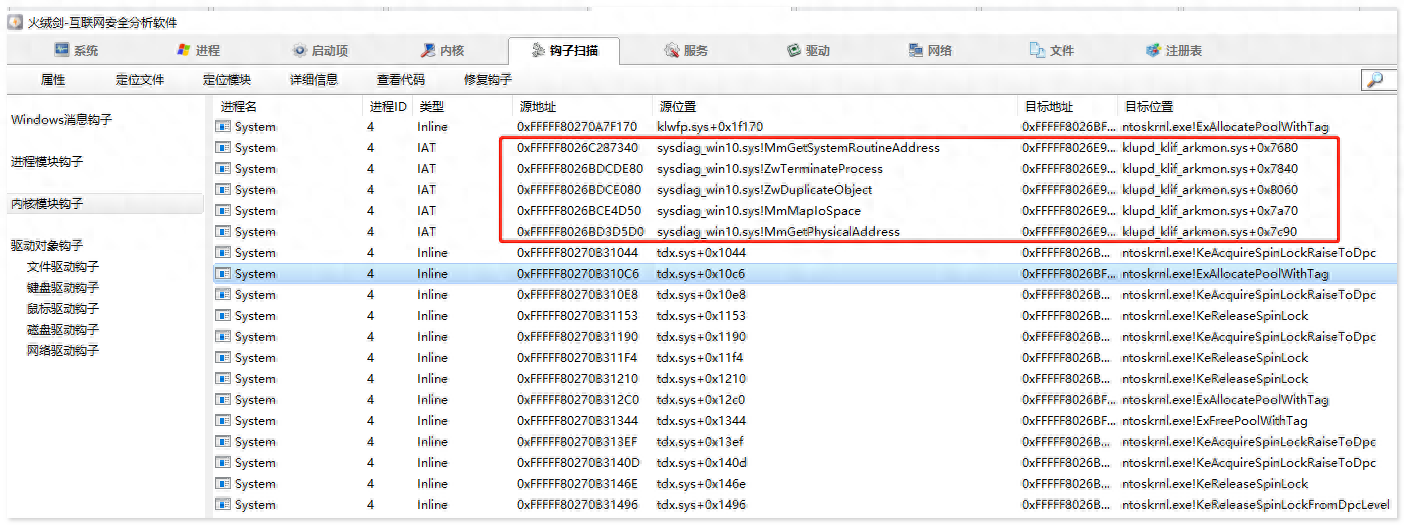Select sysdiag_win10.sys!ZwTerminateProcess entry

(770, 169)
